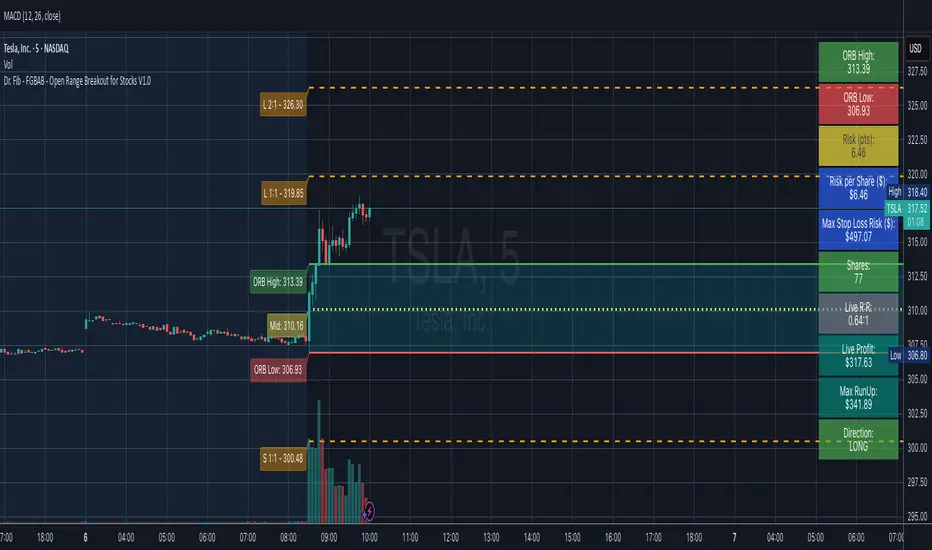Click the 09:00 time axis label
This screenshot has height=550, width=932.
tap(329, 538)
